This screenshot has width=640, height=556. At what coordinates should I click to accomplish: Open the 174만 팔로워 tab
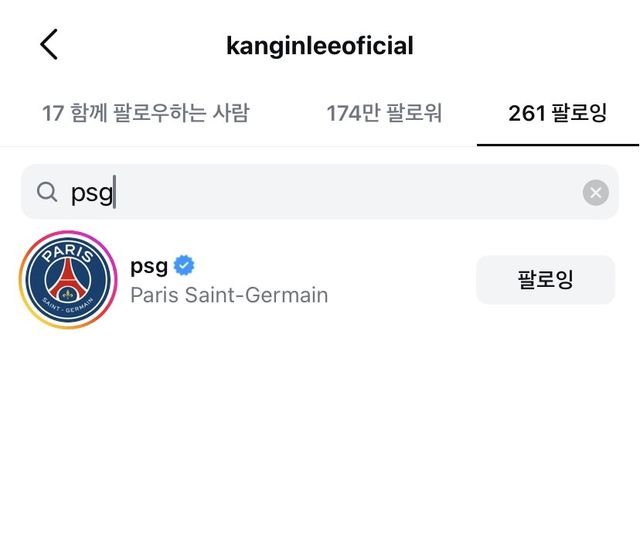point(383,113)
